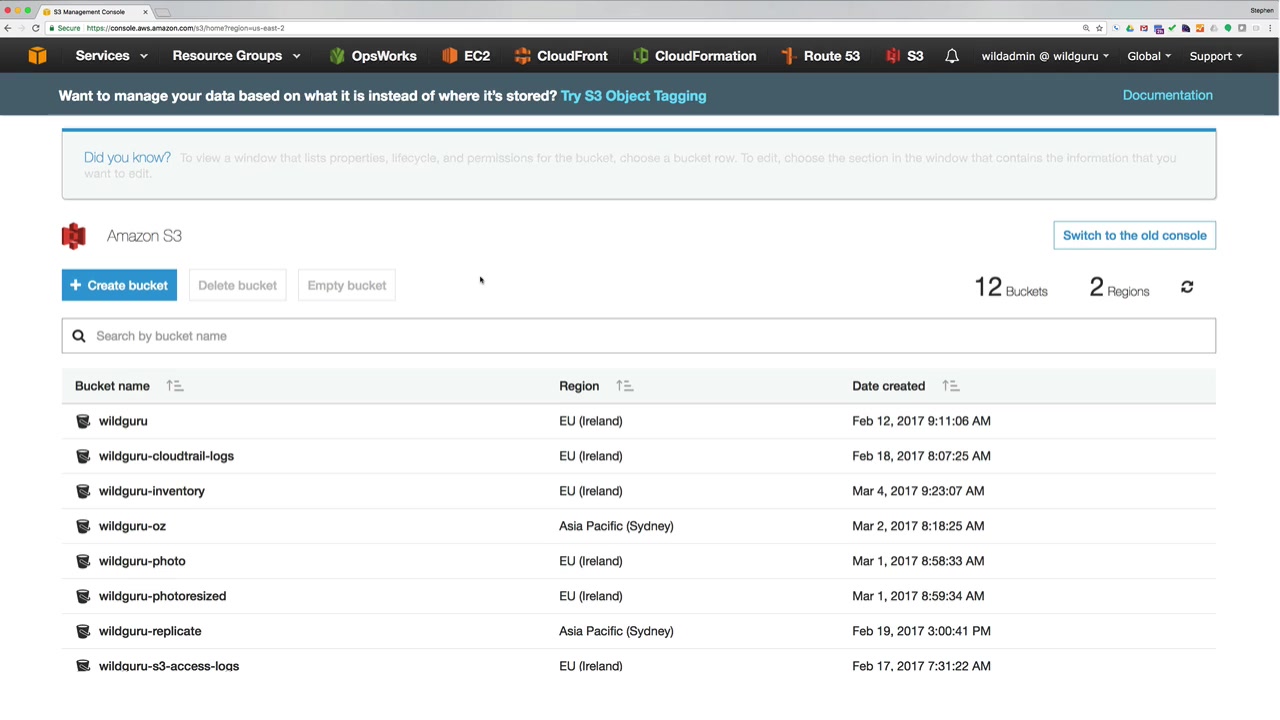Open the wildguru-s3-access-logs bucket
Viewport: 1280px width, 720px height.
click(x=169, y=666)
